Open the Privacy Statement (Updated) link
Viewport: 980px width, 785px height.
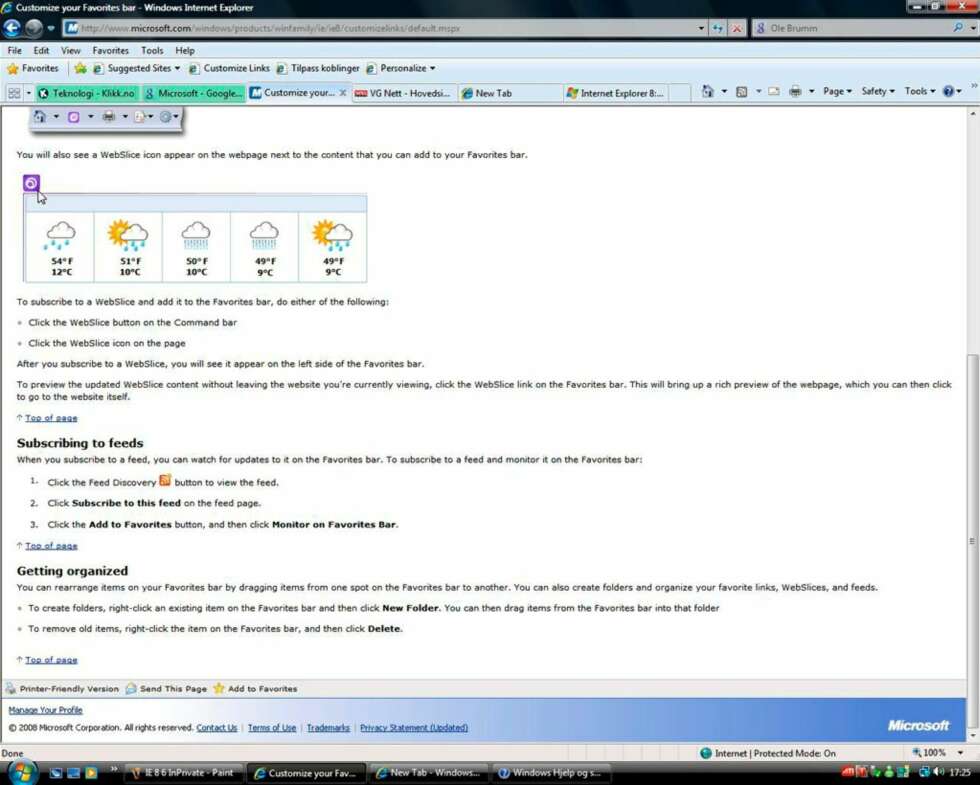click(x=414, y=728)
